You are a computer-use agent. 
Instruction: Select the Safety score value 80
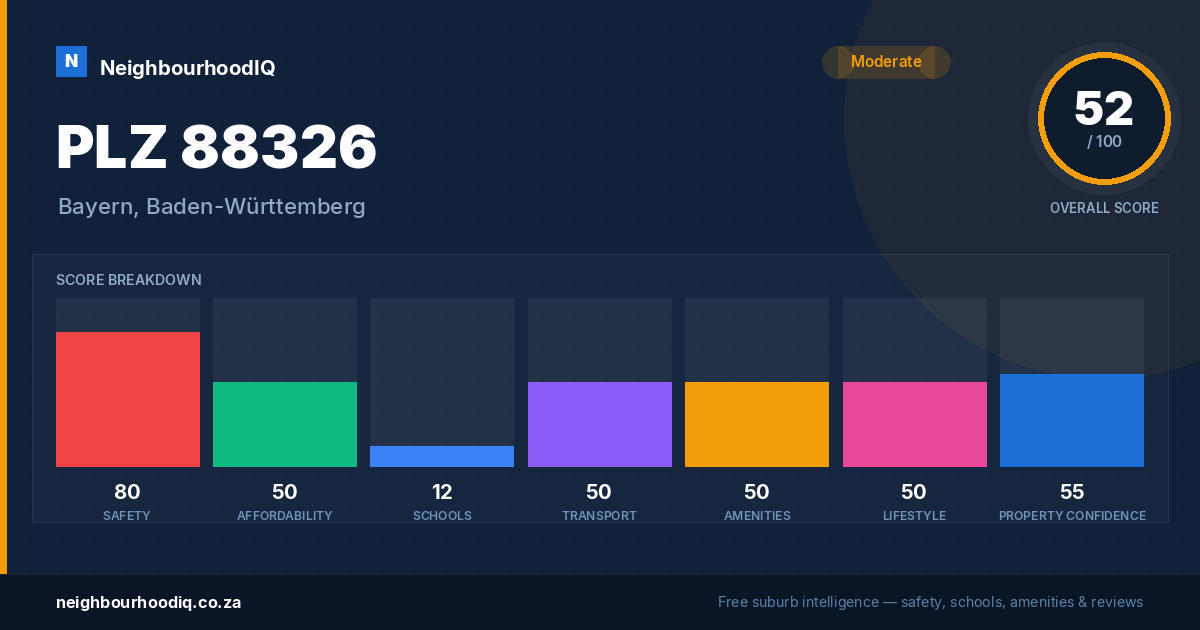point(127,492)
